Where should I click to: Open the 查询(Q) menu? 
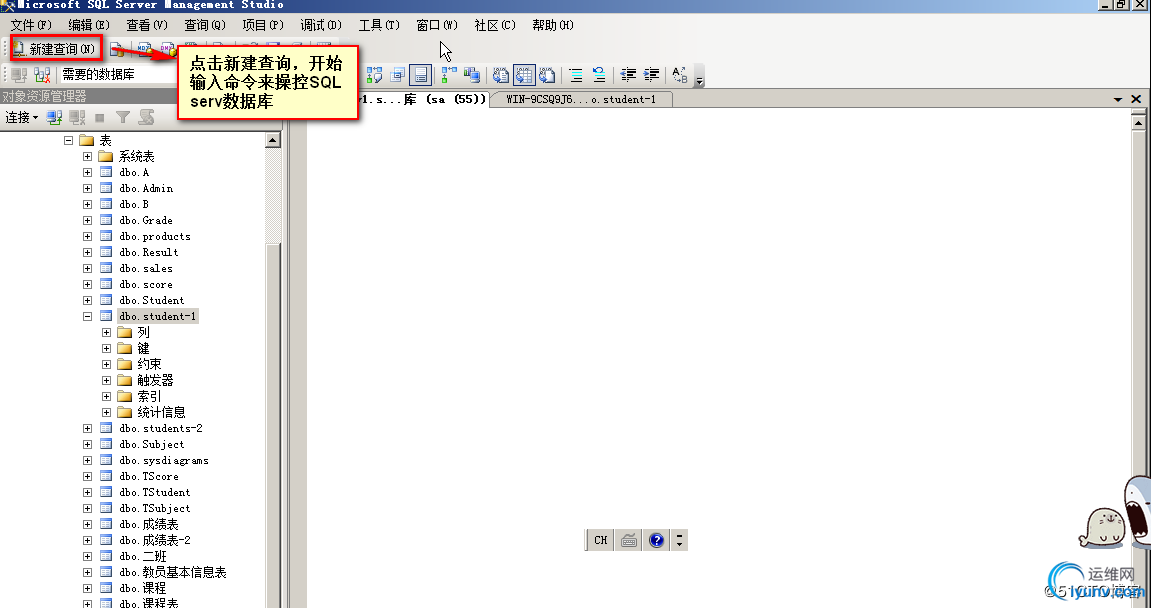coord(205,25)
